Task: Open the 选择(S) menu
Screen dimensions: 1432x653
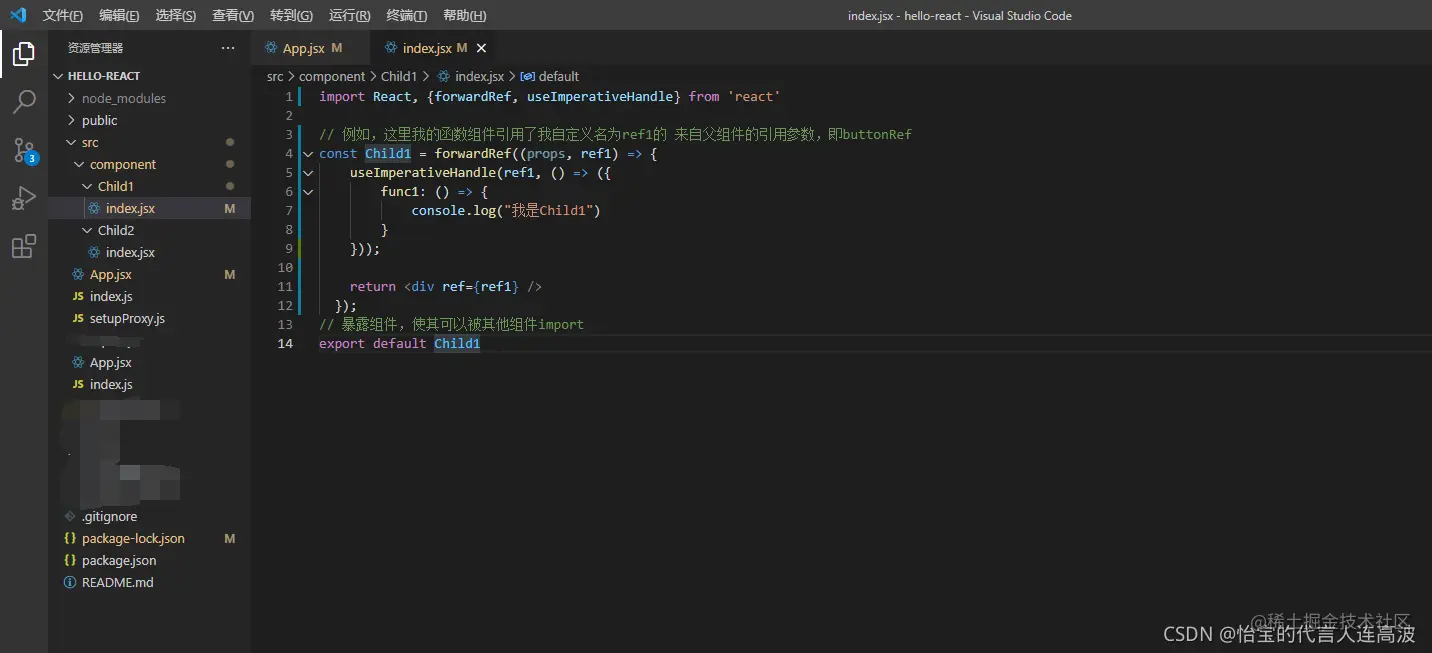Action: [176, 15]
